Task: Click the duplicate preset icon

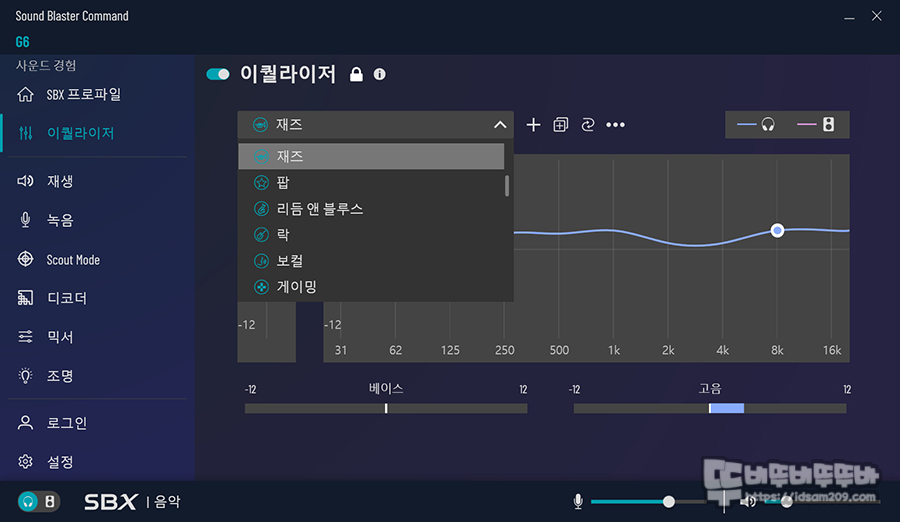Action: click(561, 125)
